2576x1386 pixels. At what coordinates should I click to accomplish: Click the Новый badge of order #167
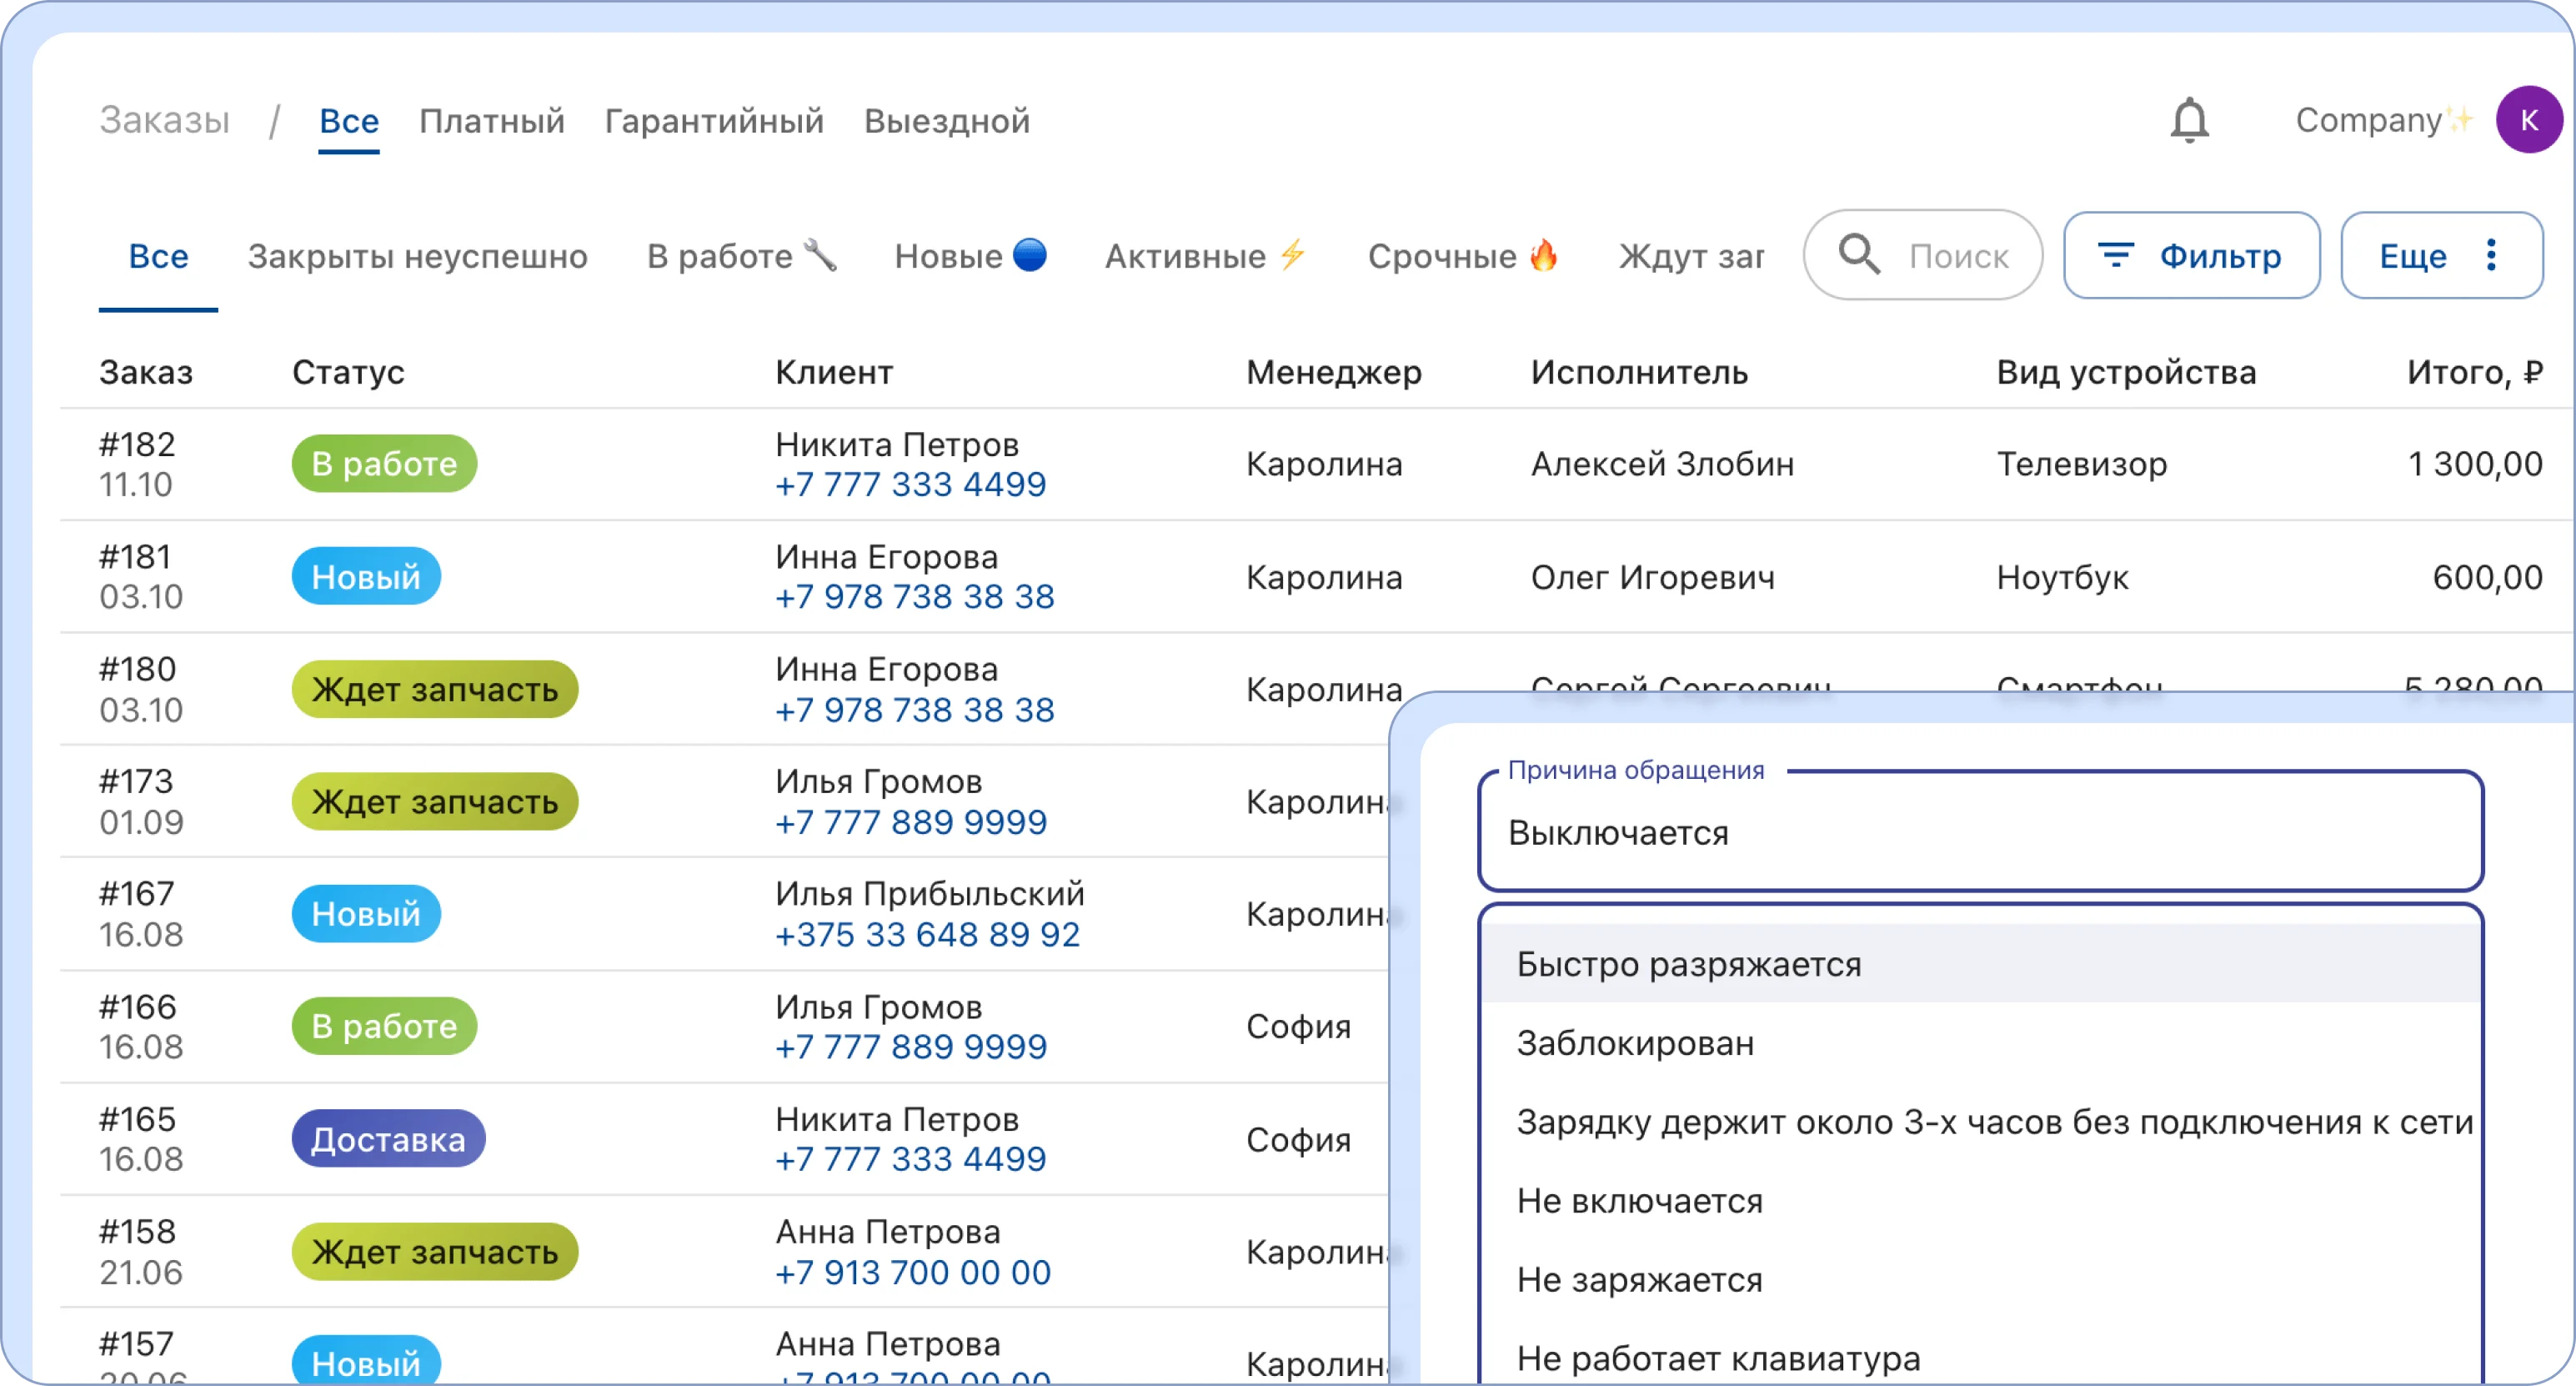pyautogui.click(x=366, y=914)
